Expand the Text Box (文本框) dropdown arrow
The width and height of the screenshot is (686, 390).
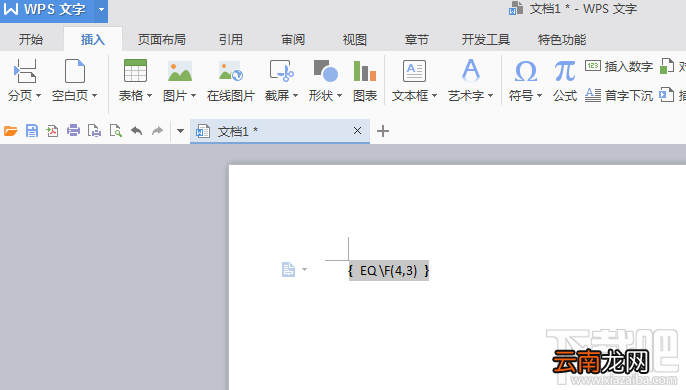click(x=434, y=95)
